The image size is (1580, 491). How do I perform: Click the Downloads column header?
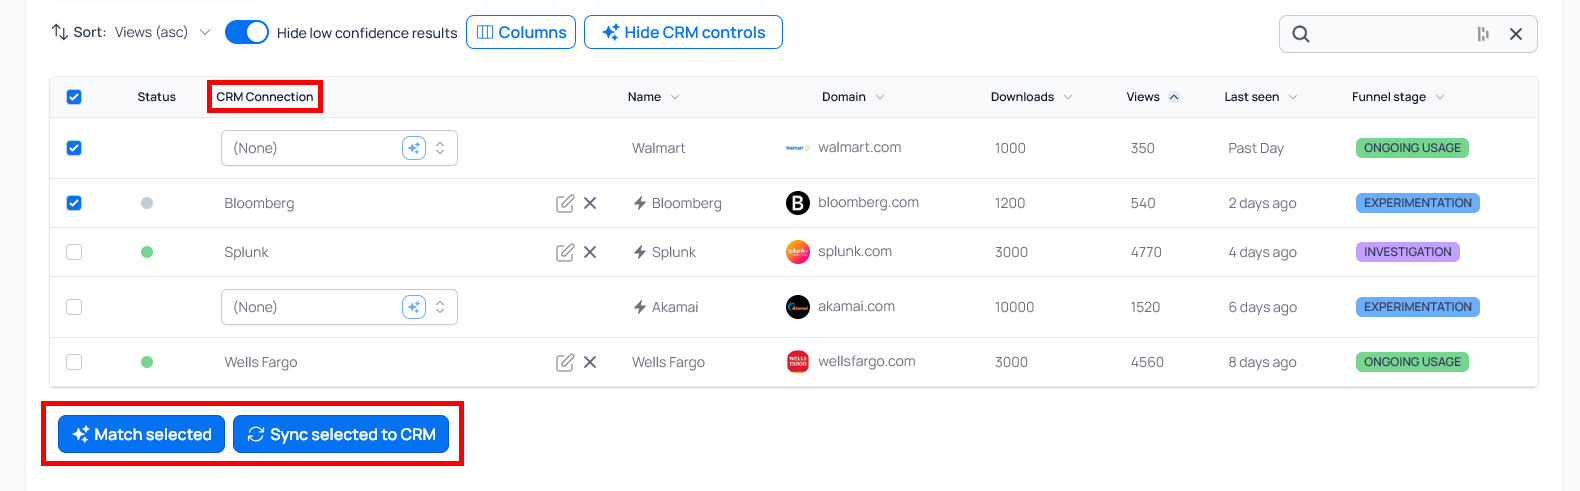point(1022,97)
